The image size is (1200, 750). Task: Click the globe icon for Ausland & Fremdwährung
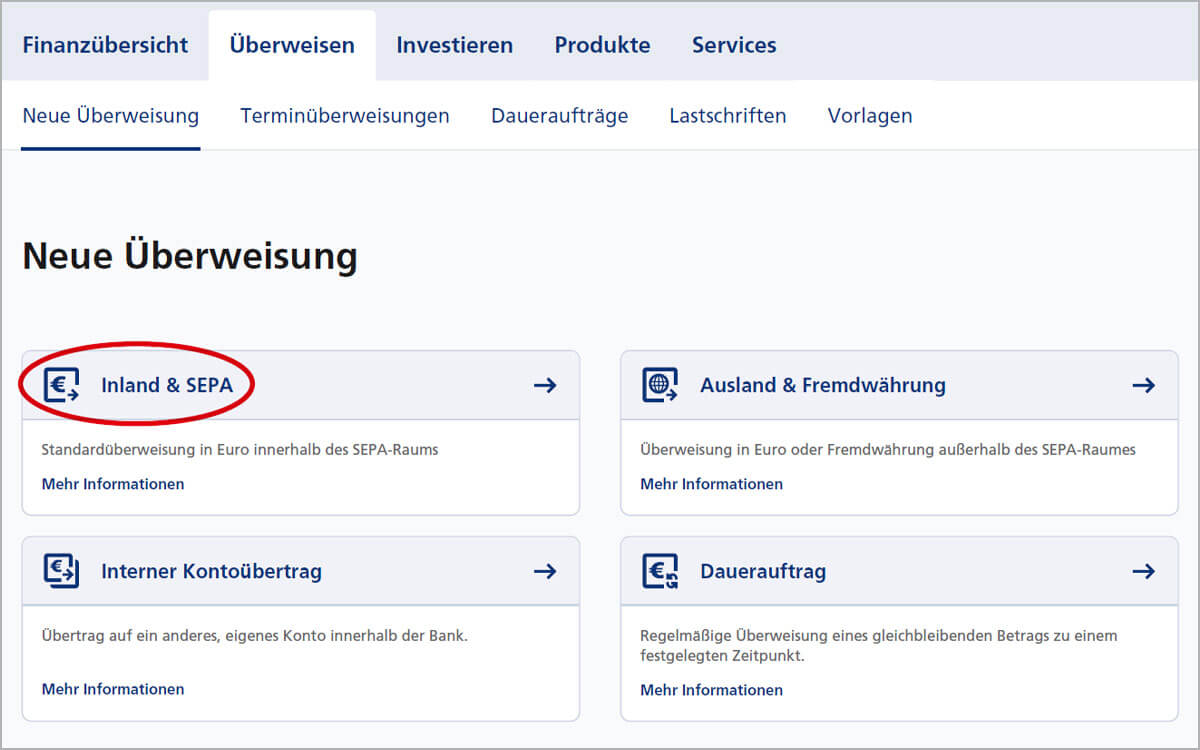click(x=660, y=384)
